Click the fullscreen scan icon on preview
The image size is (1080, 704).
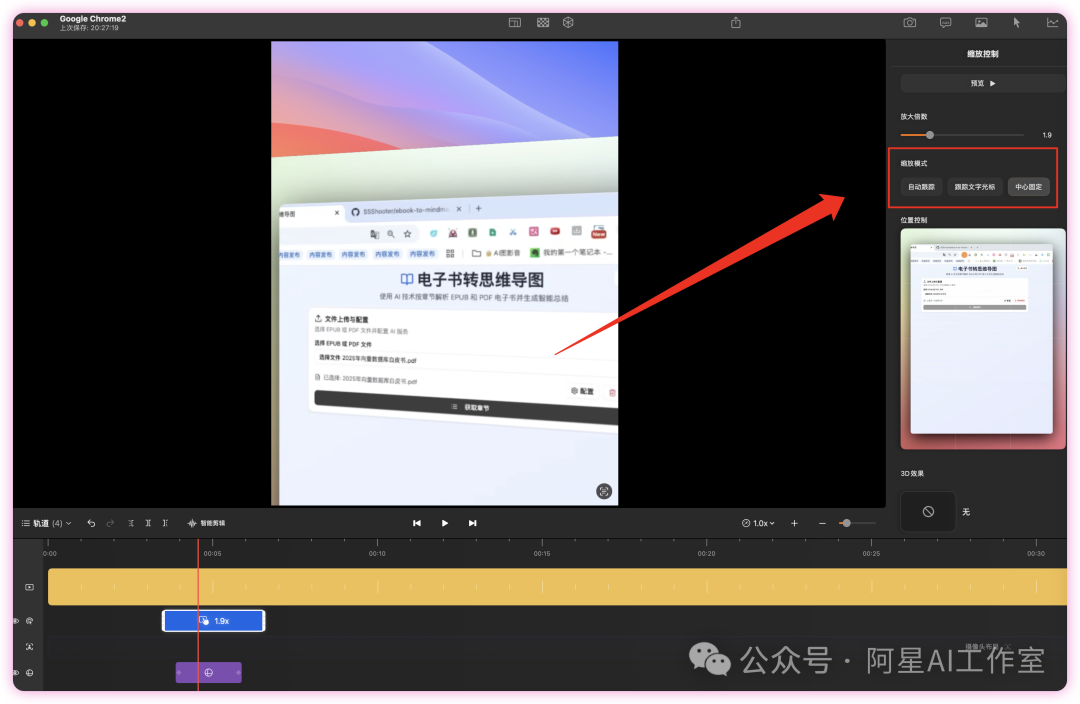(x=604, y=491)
